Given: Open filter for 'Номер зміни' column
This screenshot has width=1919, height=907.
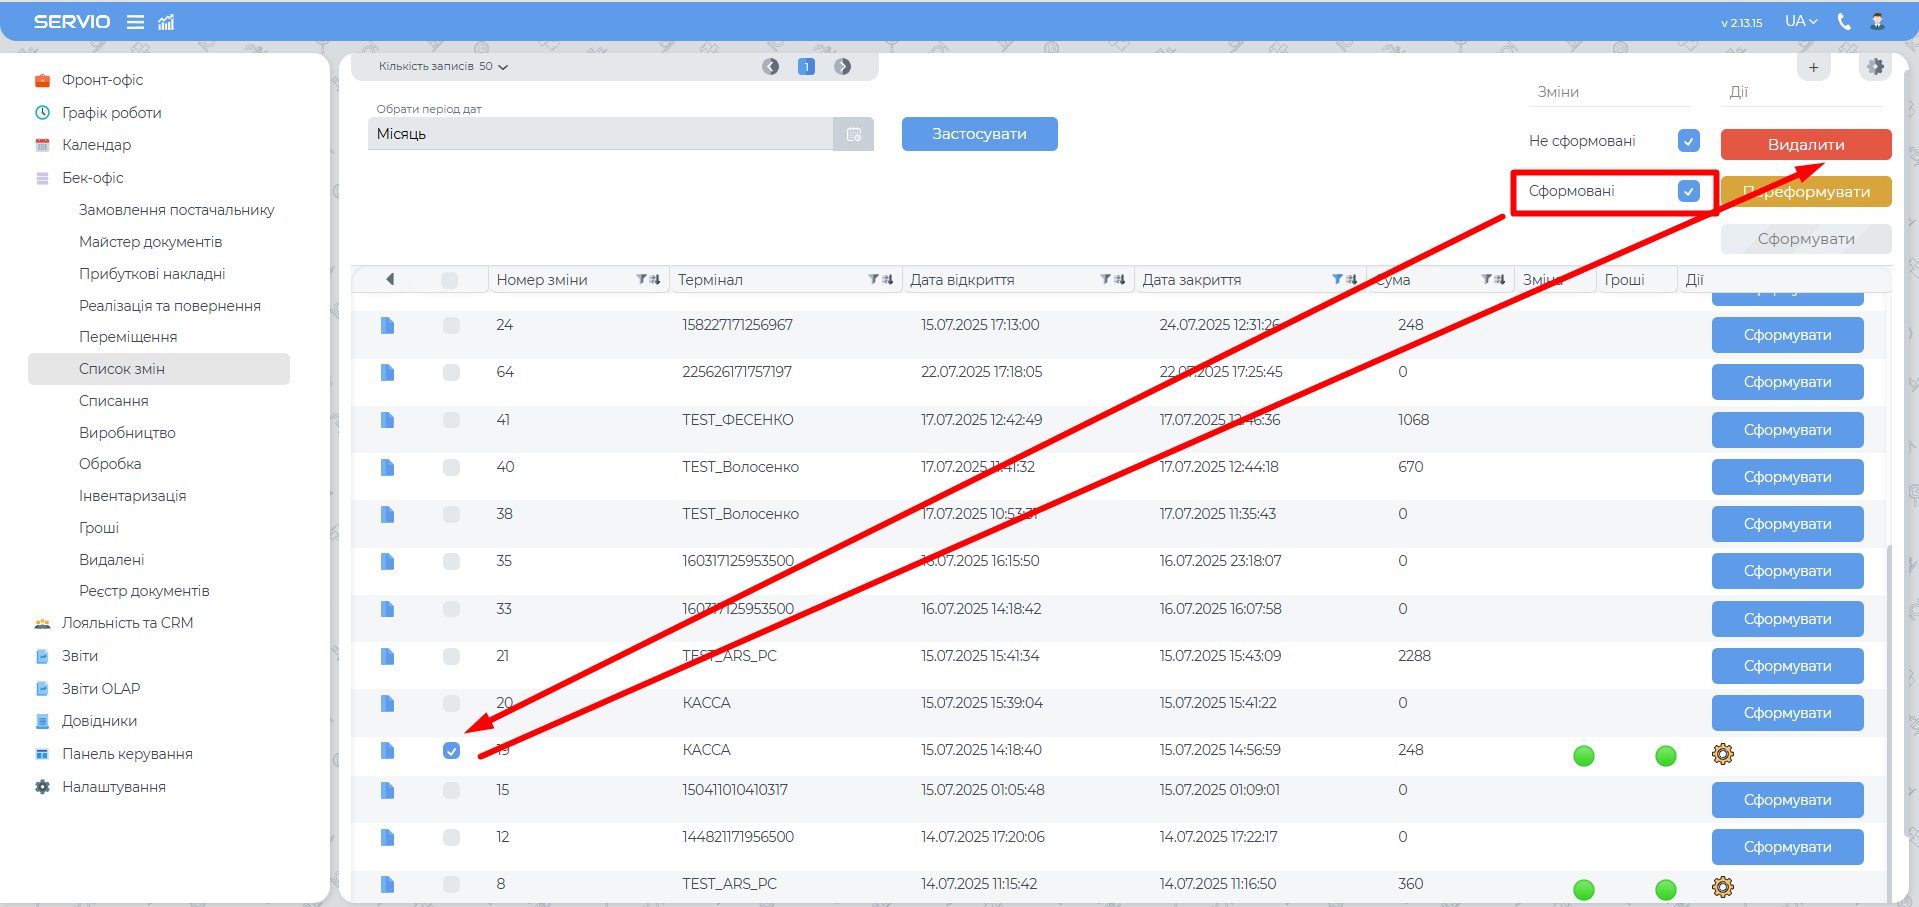Looking at the screenshot, I should pyautogui.click(x=642, y=280).
